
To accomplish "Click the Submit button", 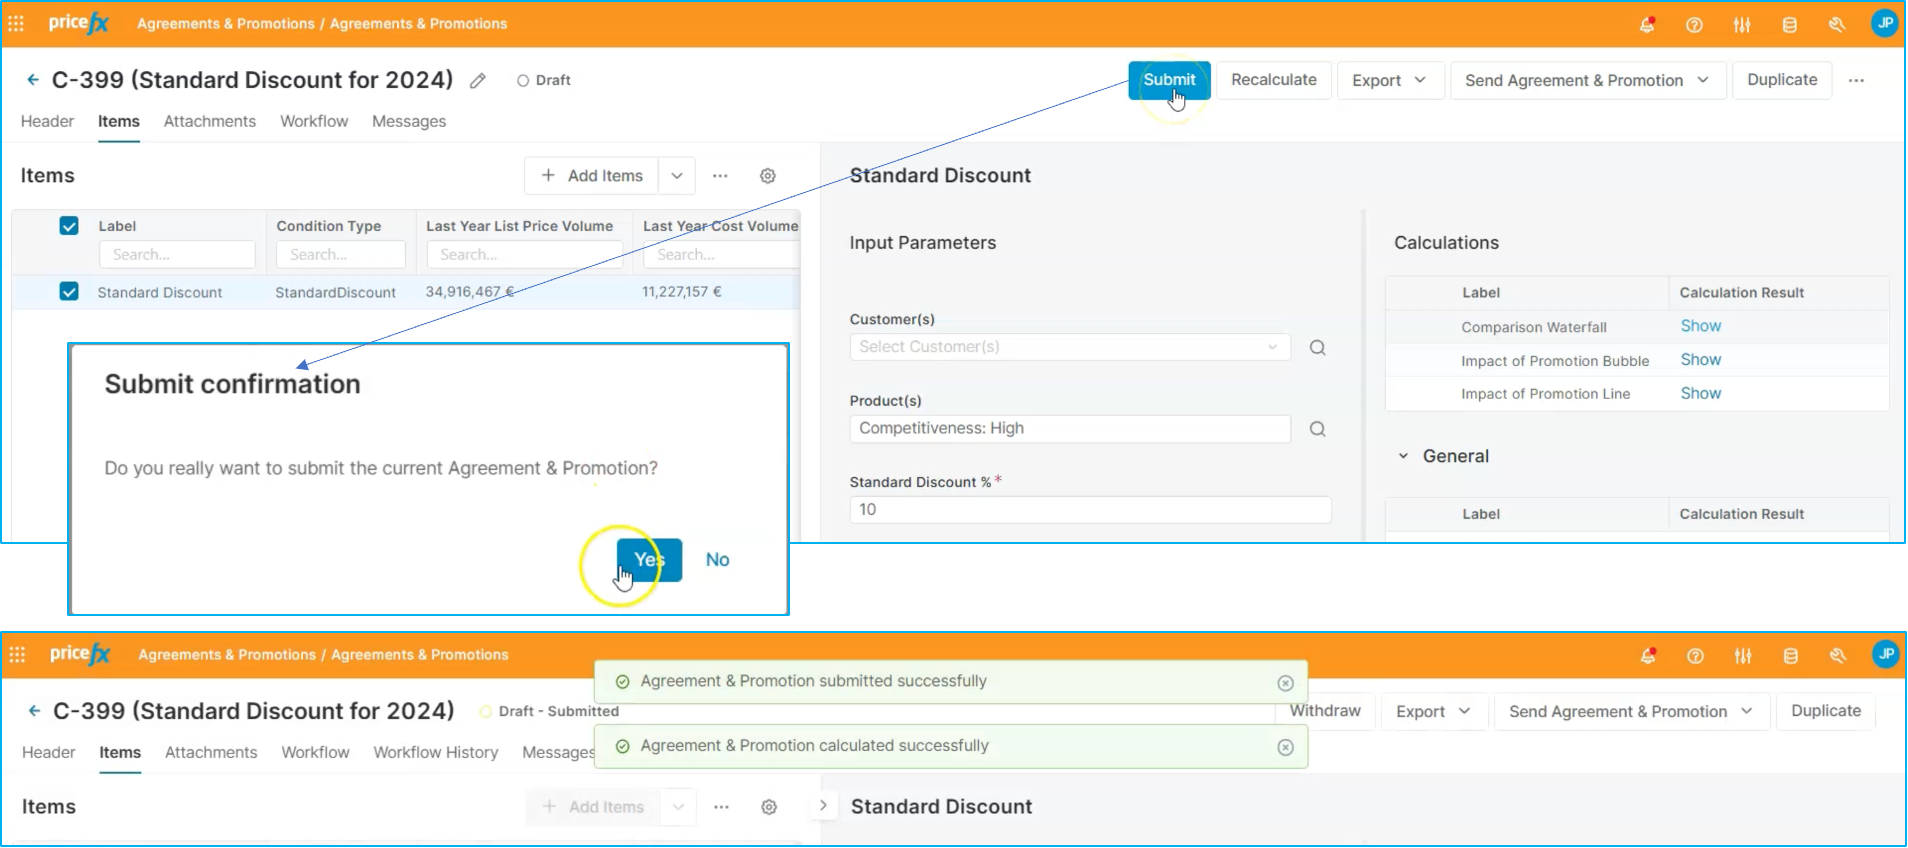I will (1168, 80).
